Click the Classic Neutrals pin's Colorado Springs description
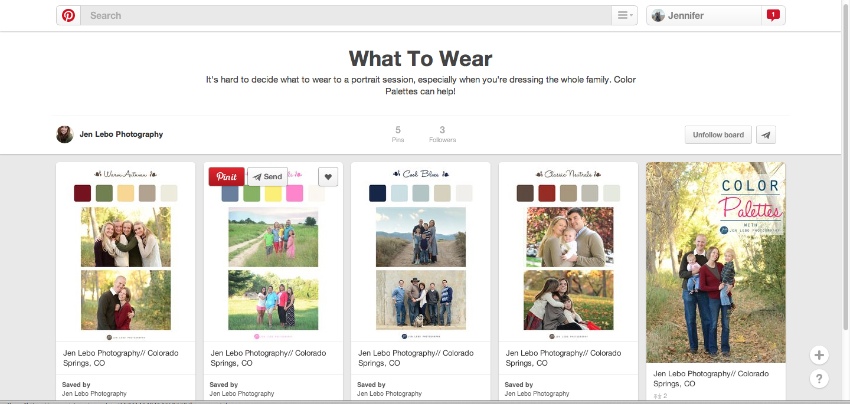Viewport: 850px width, 404px height. [x=563, y=358]
